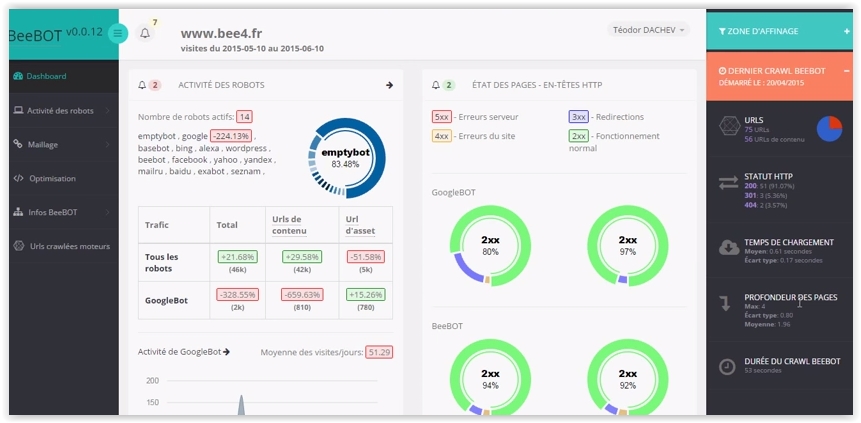Click the BeeBOT logo title

click(x=36, y=35)
